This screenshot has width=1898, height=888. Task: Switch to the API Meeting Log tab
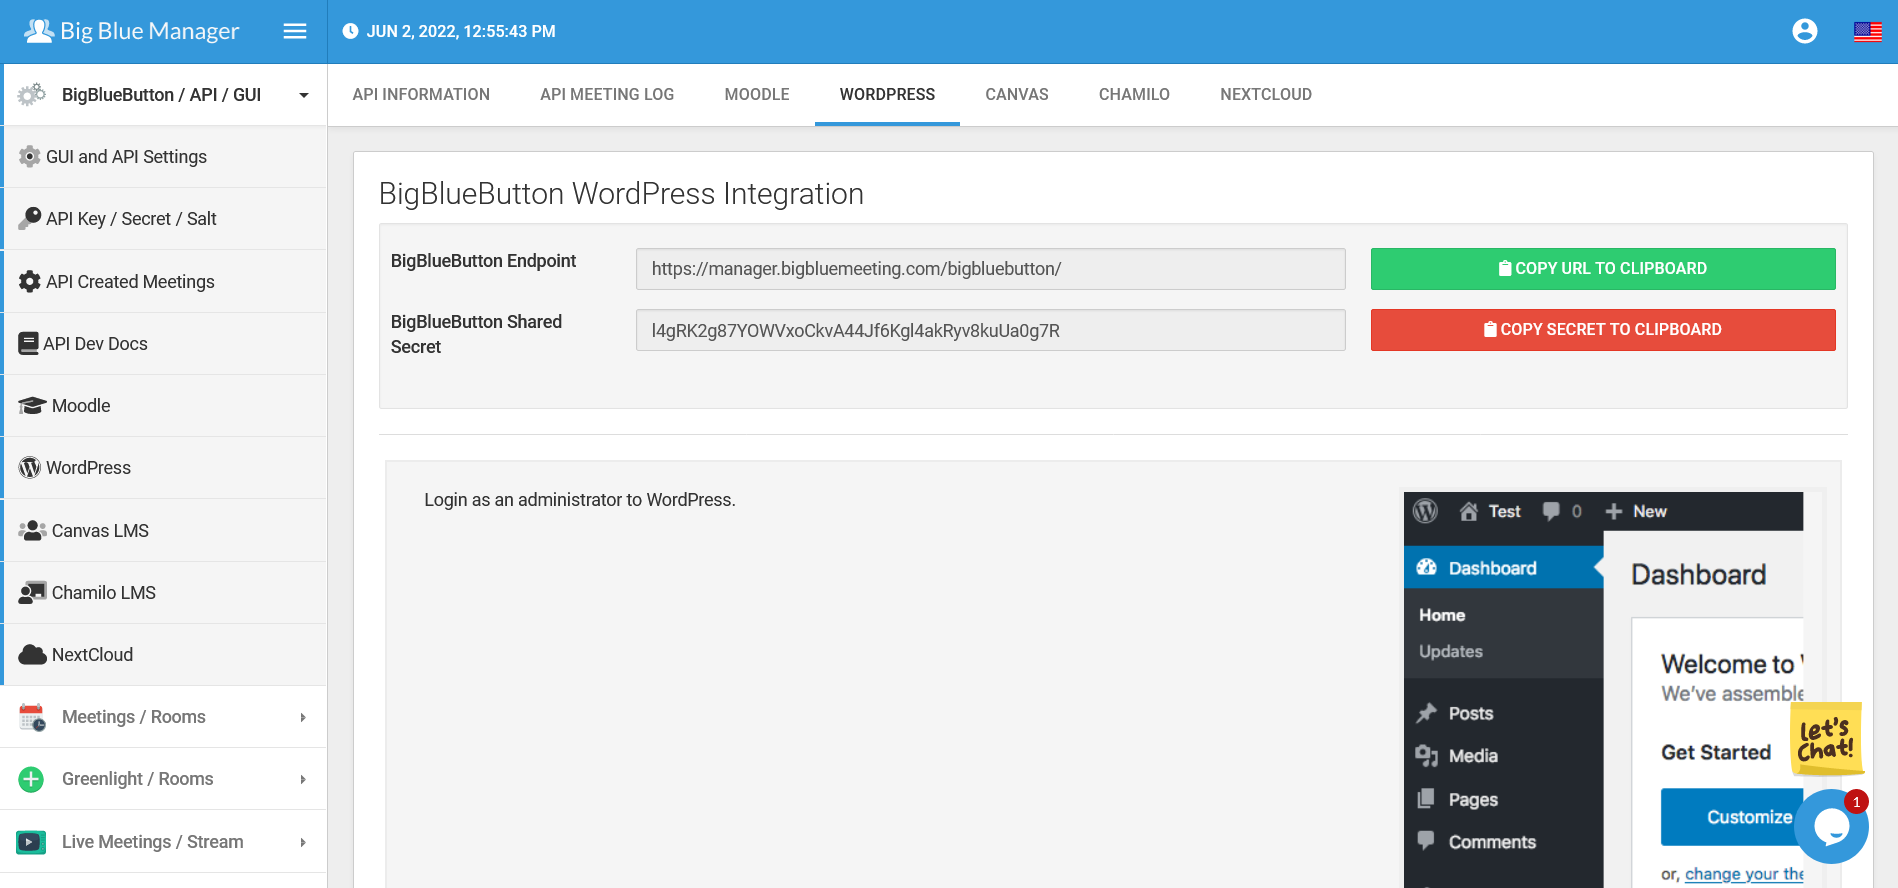coord(607,95)
